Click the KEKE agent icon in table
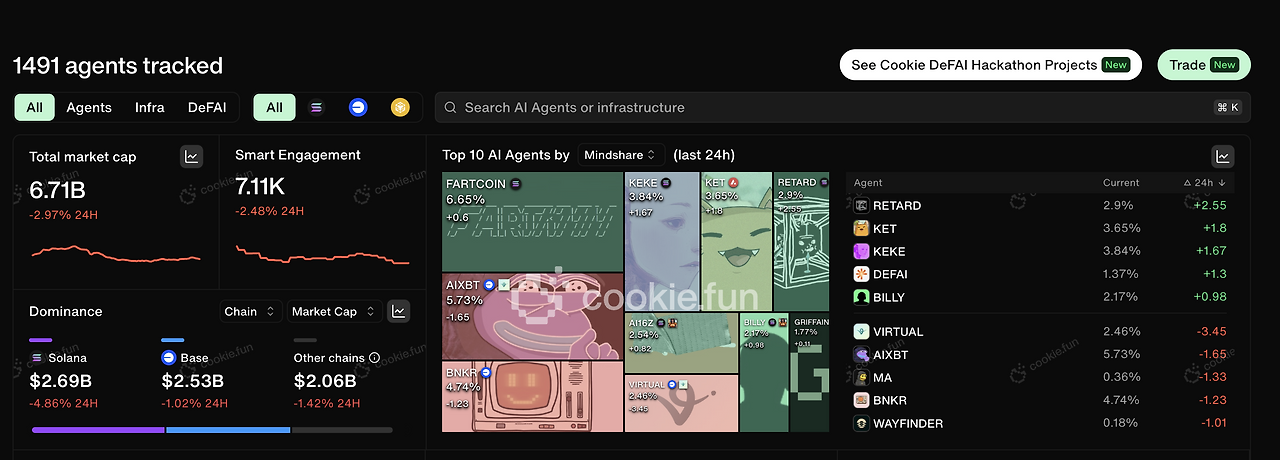The width and height of the screenshot is (1280, 460). coord(861,251)
